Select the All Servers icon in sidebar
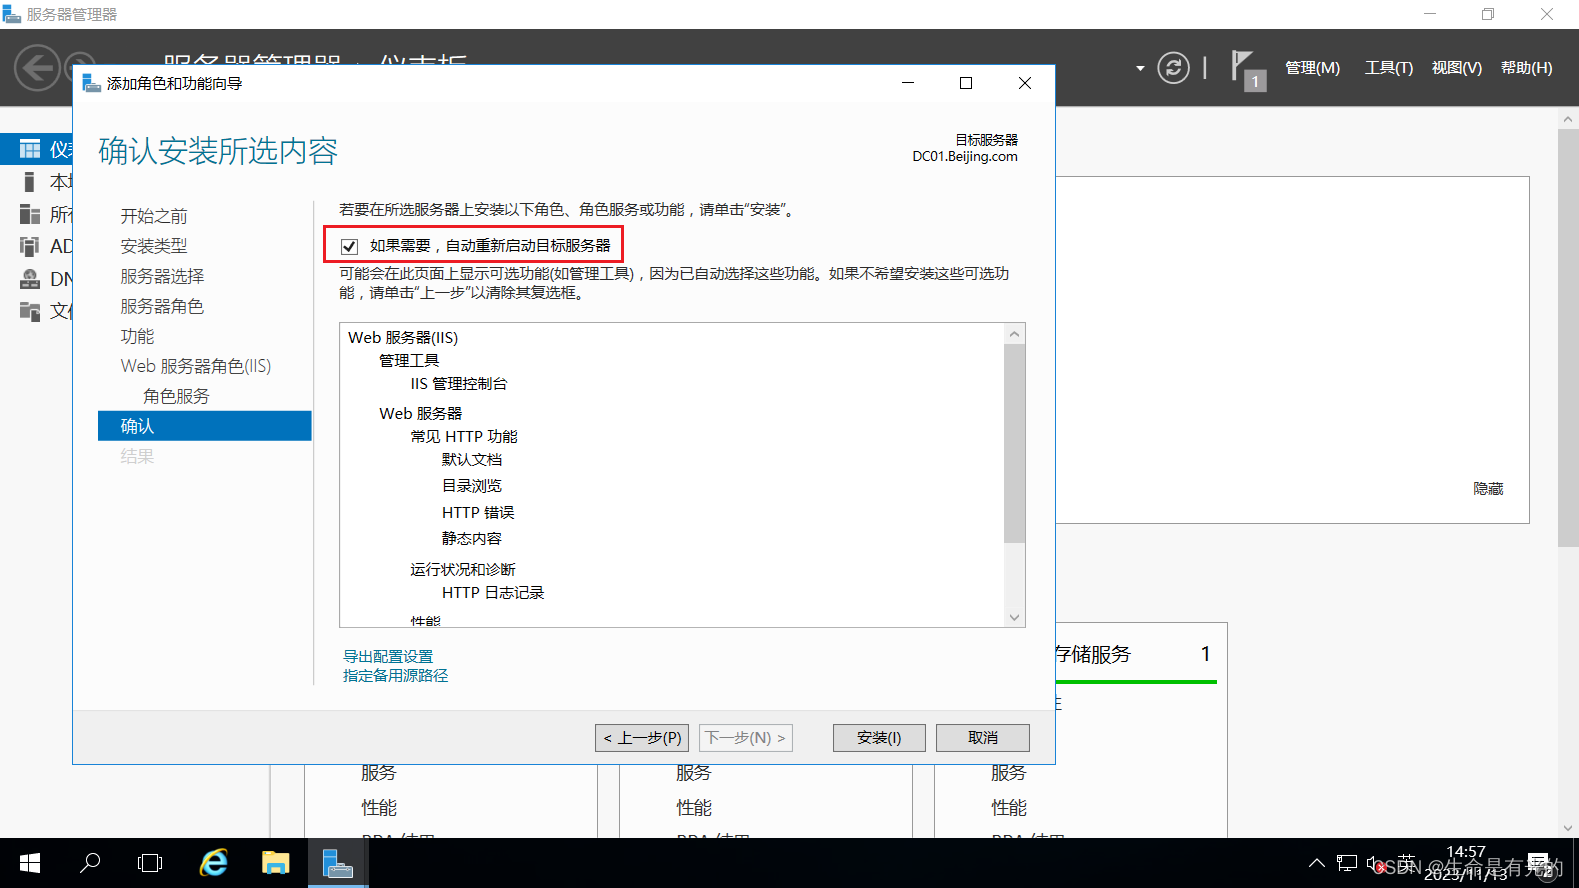 pyautogui.click(x=30, y=214)
